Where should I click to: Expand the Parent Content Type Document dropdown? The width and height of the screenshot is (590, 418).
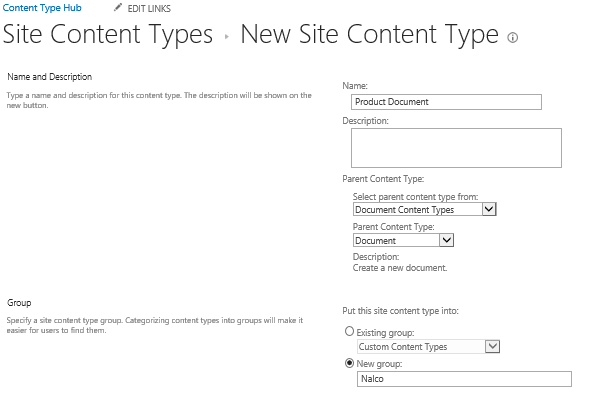pos(403,240)
